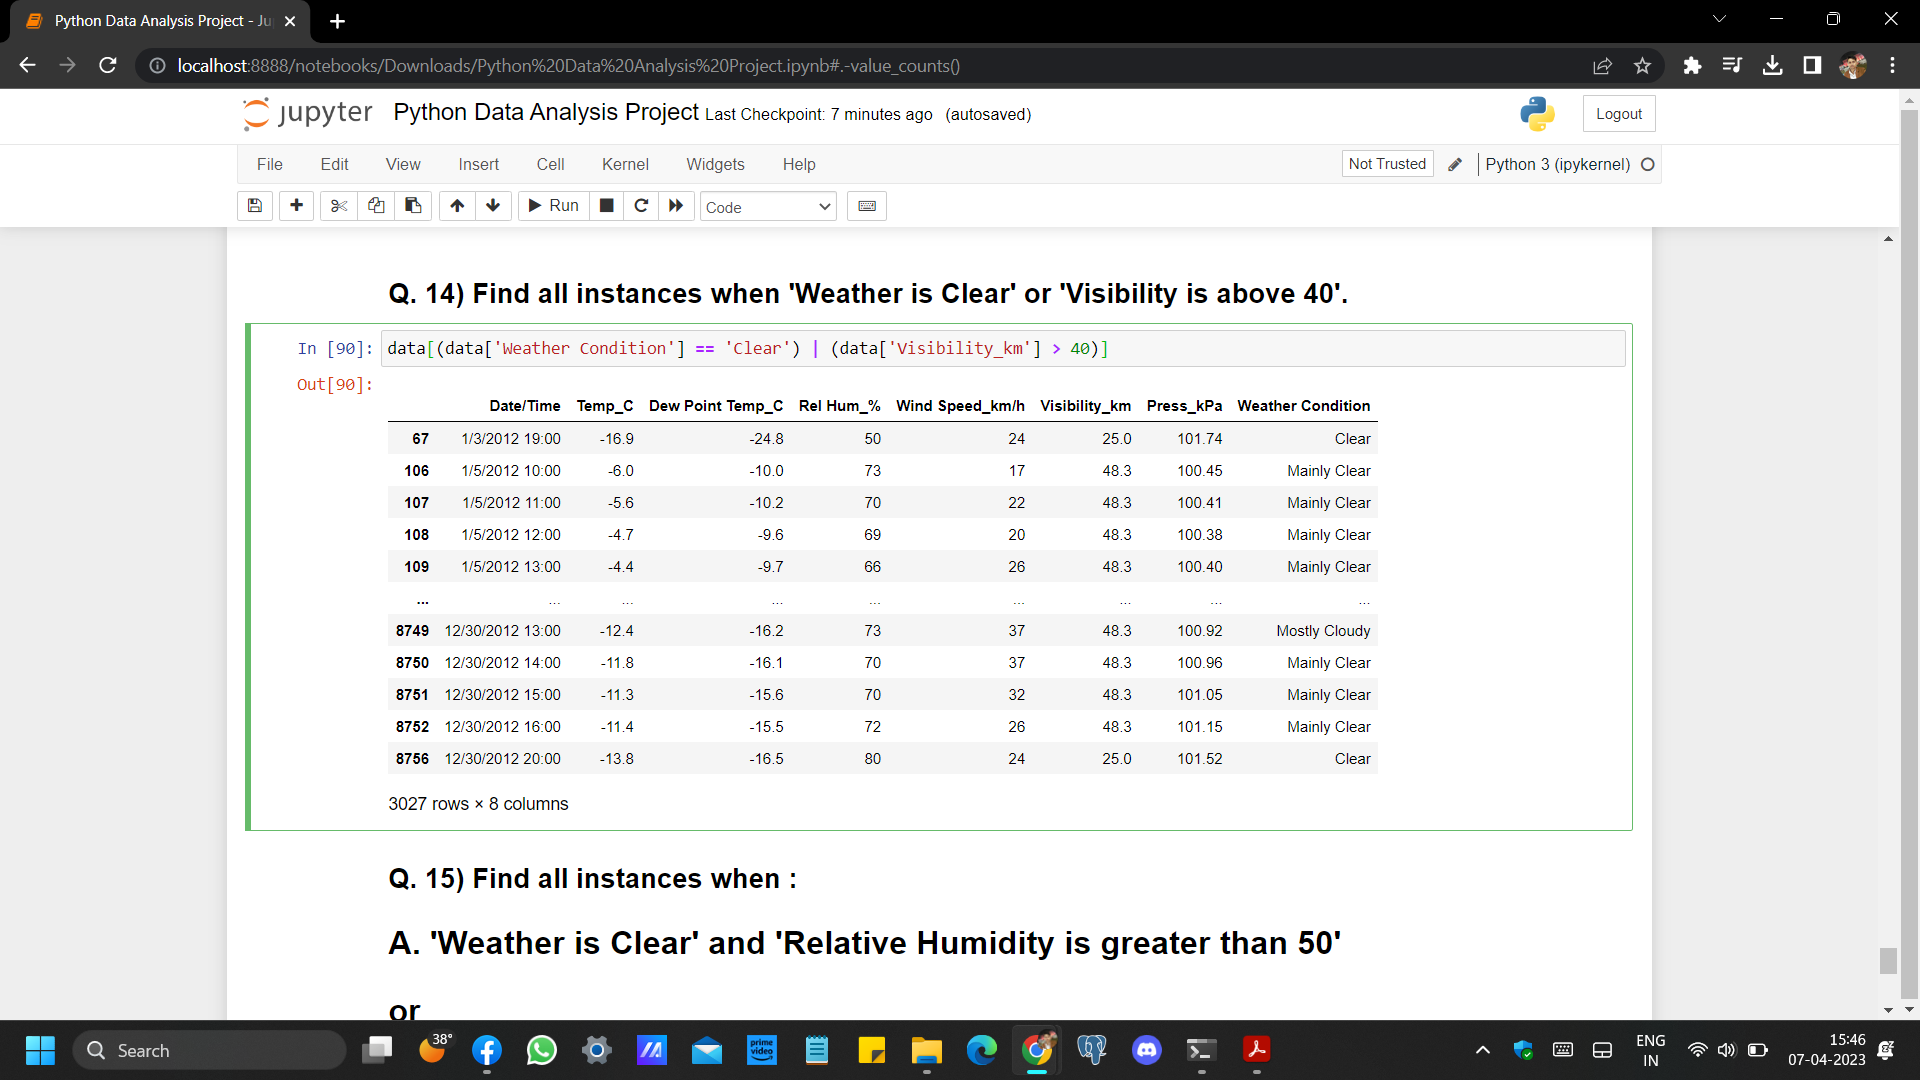Insert a cell below with the plus icon

coord(296,206)
